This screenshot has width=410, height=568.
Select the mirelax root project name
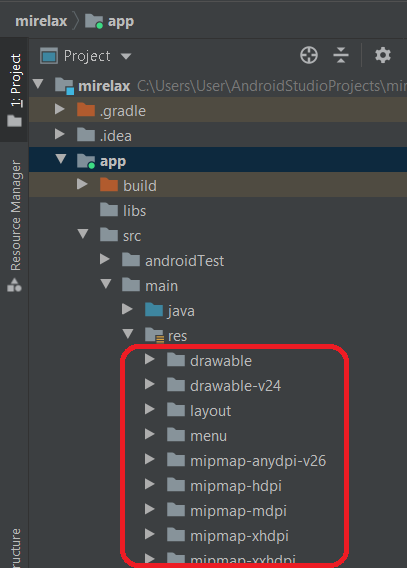pyautogui.click(x=104, y=86)
